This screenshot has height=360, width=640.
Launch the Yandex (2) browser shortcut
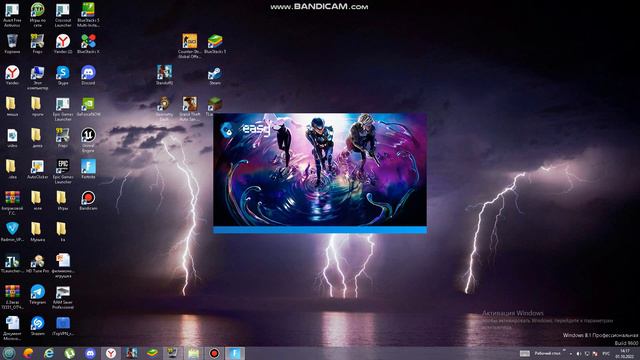63,44
